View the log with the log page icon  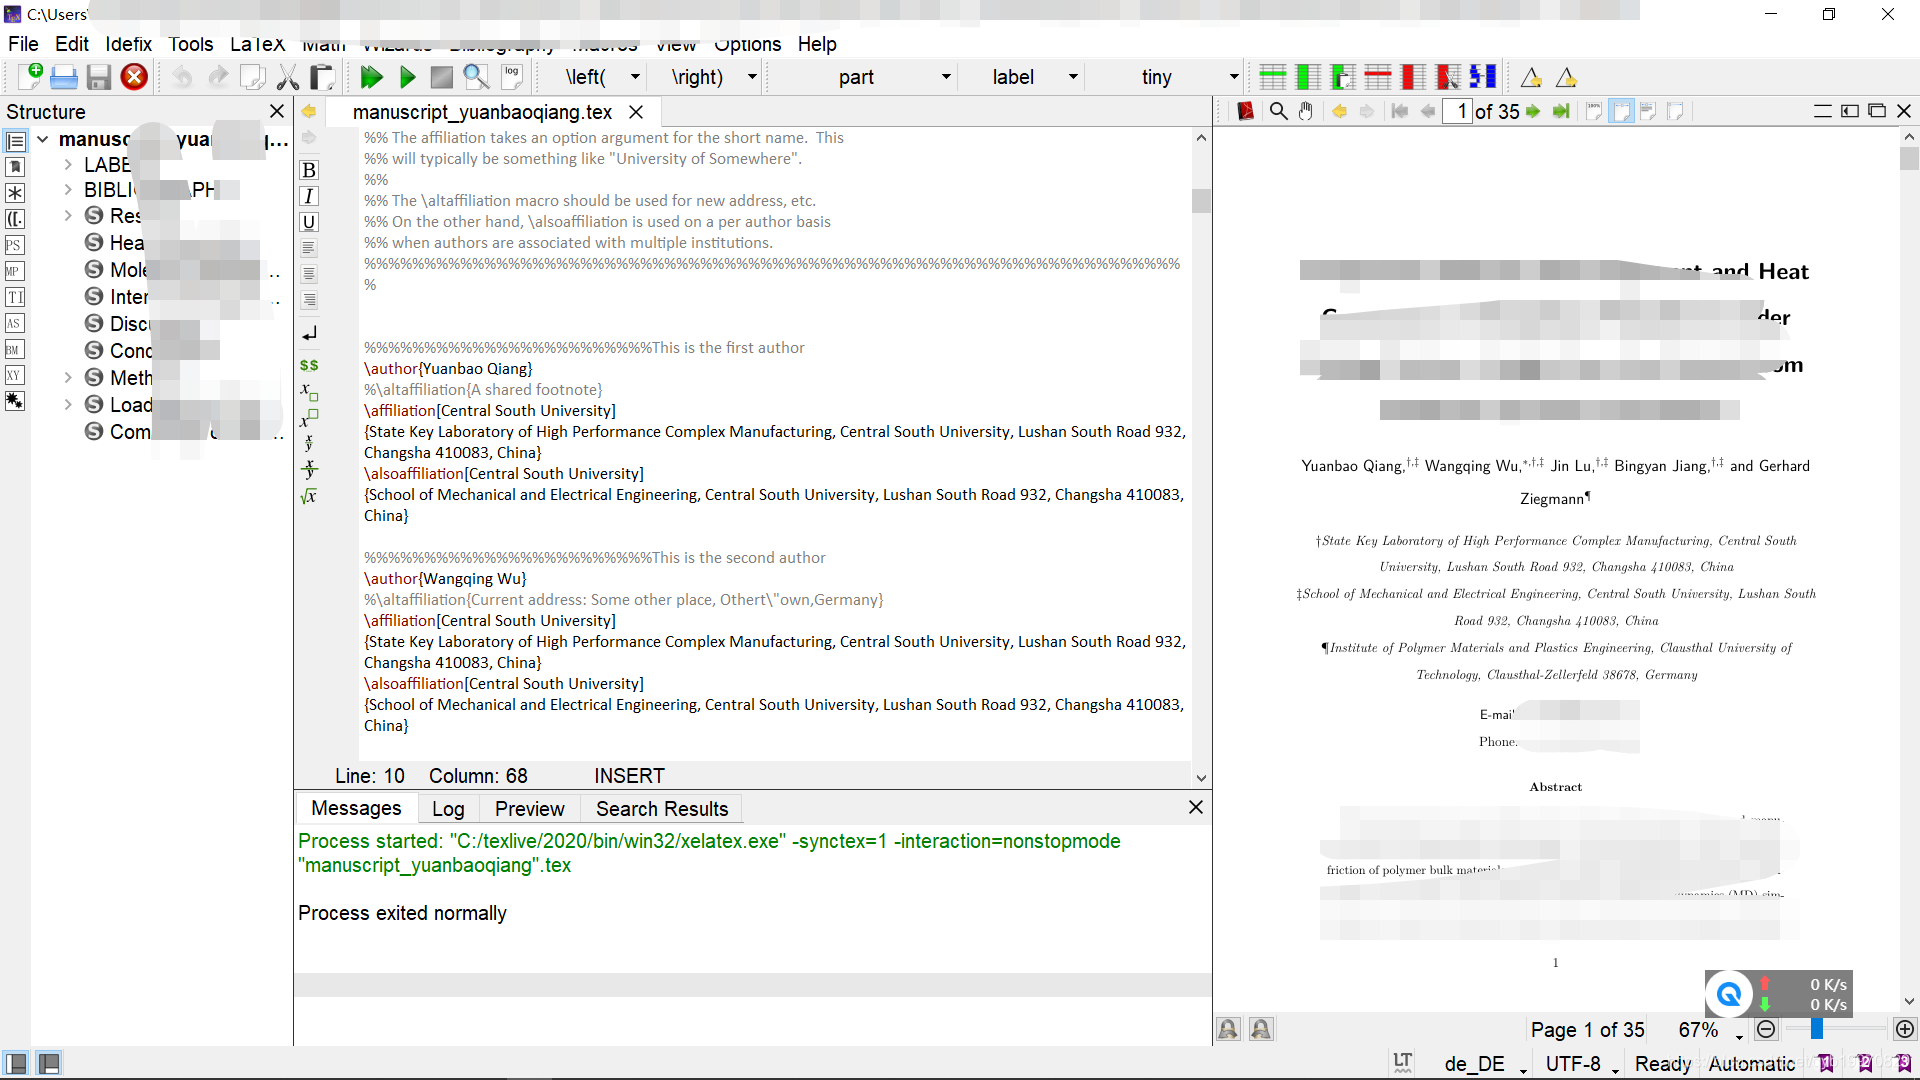coord(512,77)
